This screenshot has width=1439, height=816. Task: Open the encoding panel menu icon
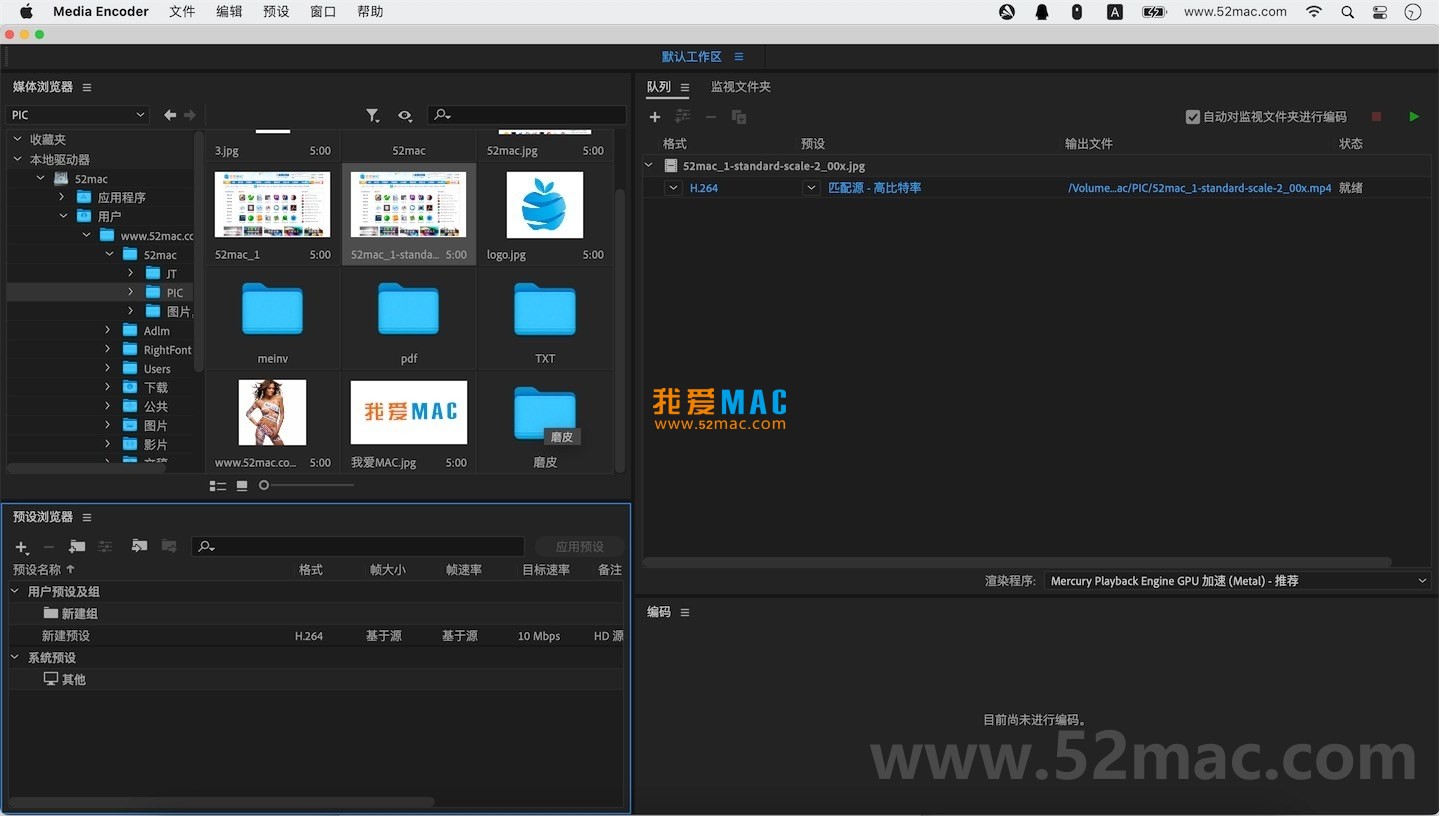[x=685, y=612]
